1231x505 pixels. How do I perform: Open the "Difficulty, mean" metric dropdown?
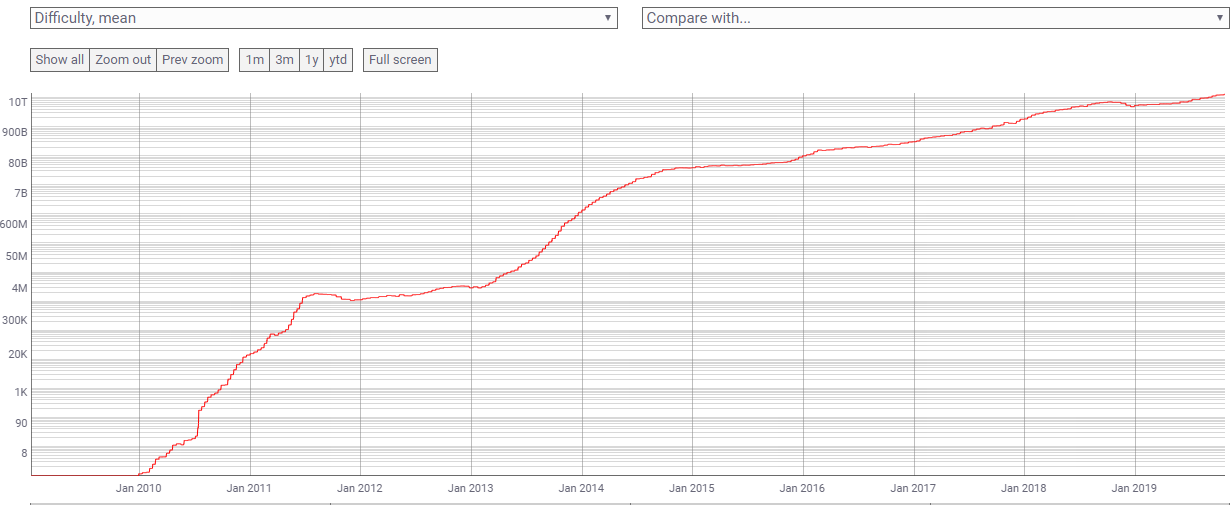(x=324, y=18)
